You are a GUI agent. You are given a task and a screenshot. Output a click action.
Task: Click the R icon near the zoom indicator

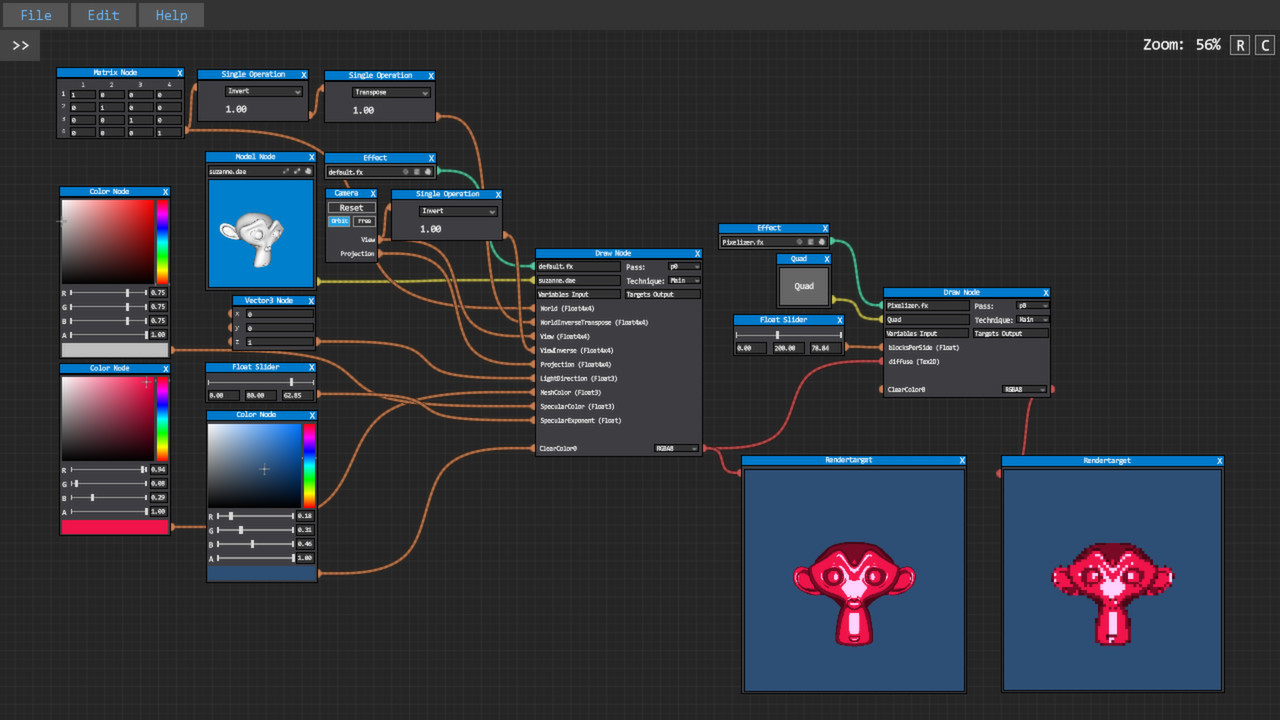[x=1239, y=45]
